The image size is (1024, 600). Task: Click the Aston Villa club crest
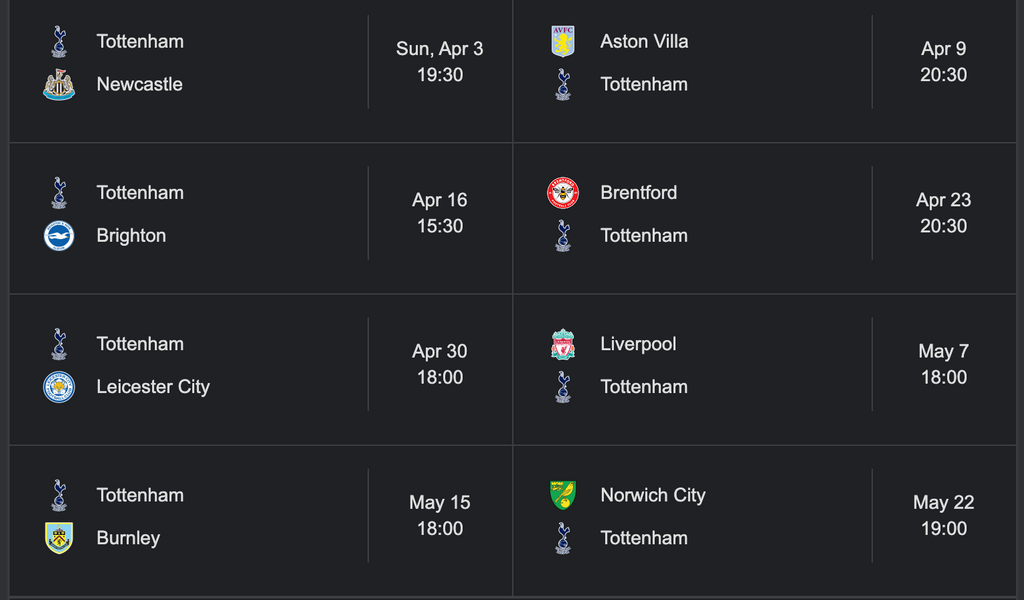(563, 42)
